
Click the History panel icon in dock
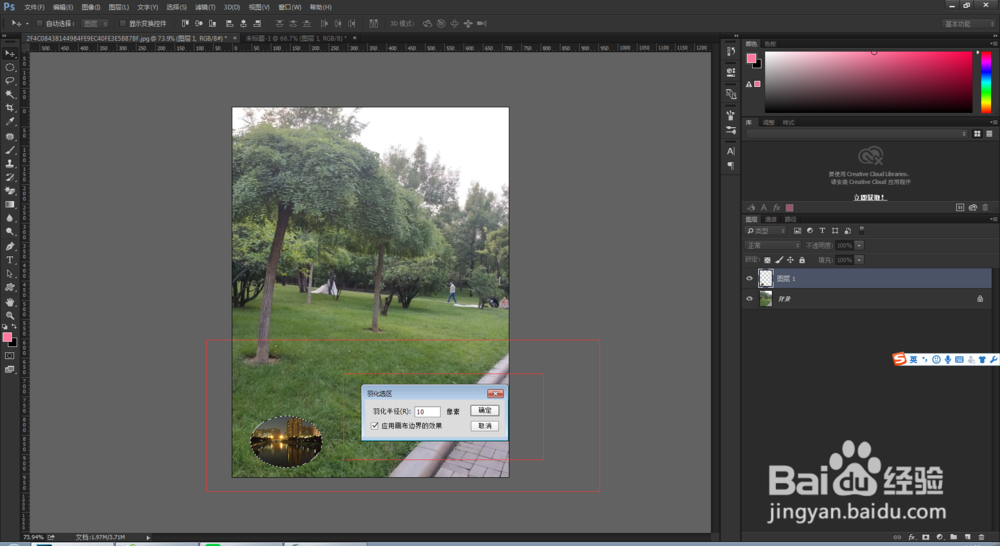tap(731, 52)
